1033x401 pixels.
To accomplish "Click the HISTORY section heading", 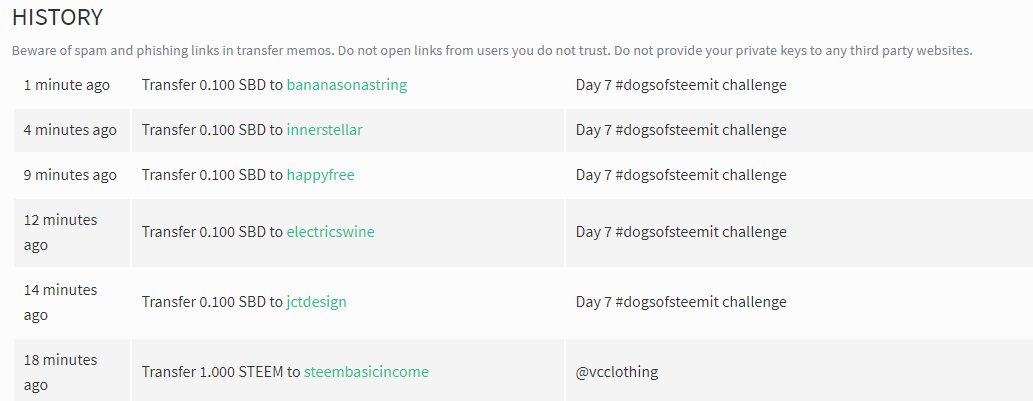I will pos(57,17).
